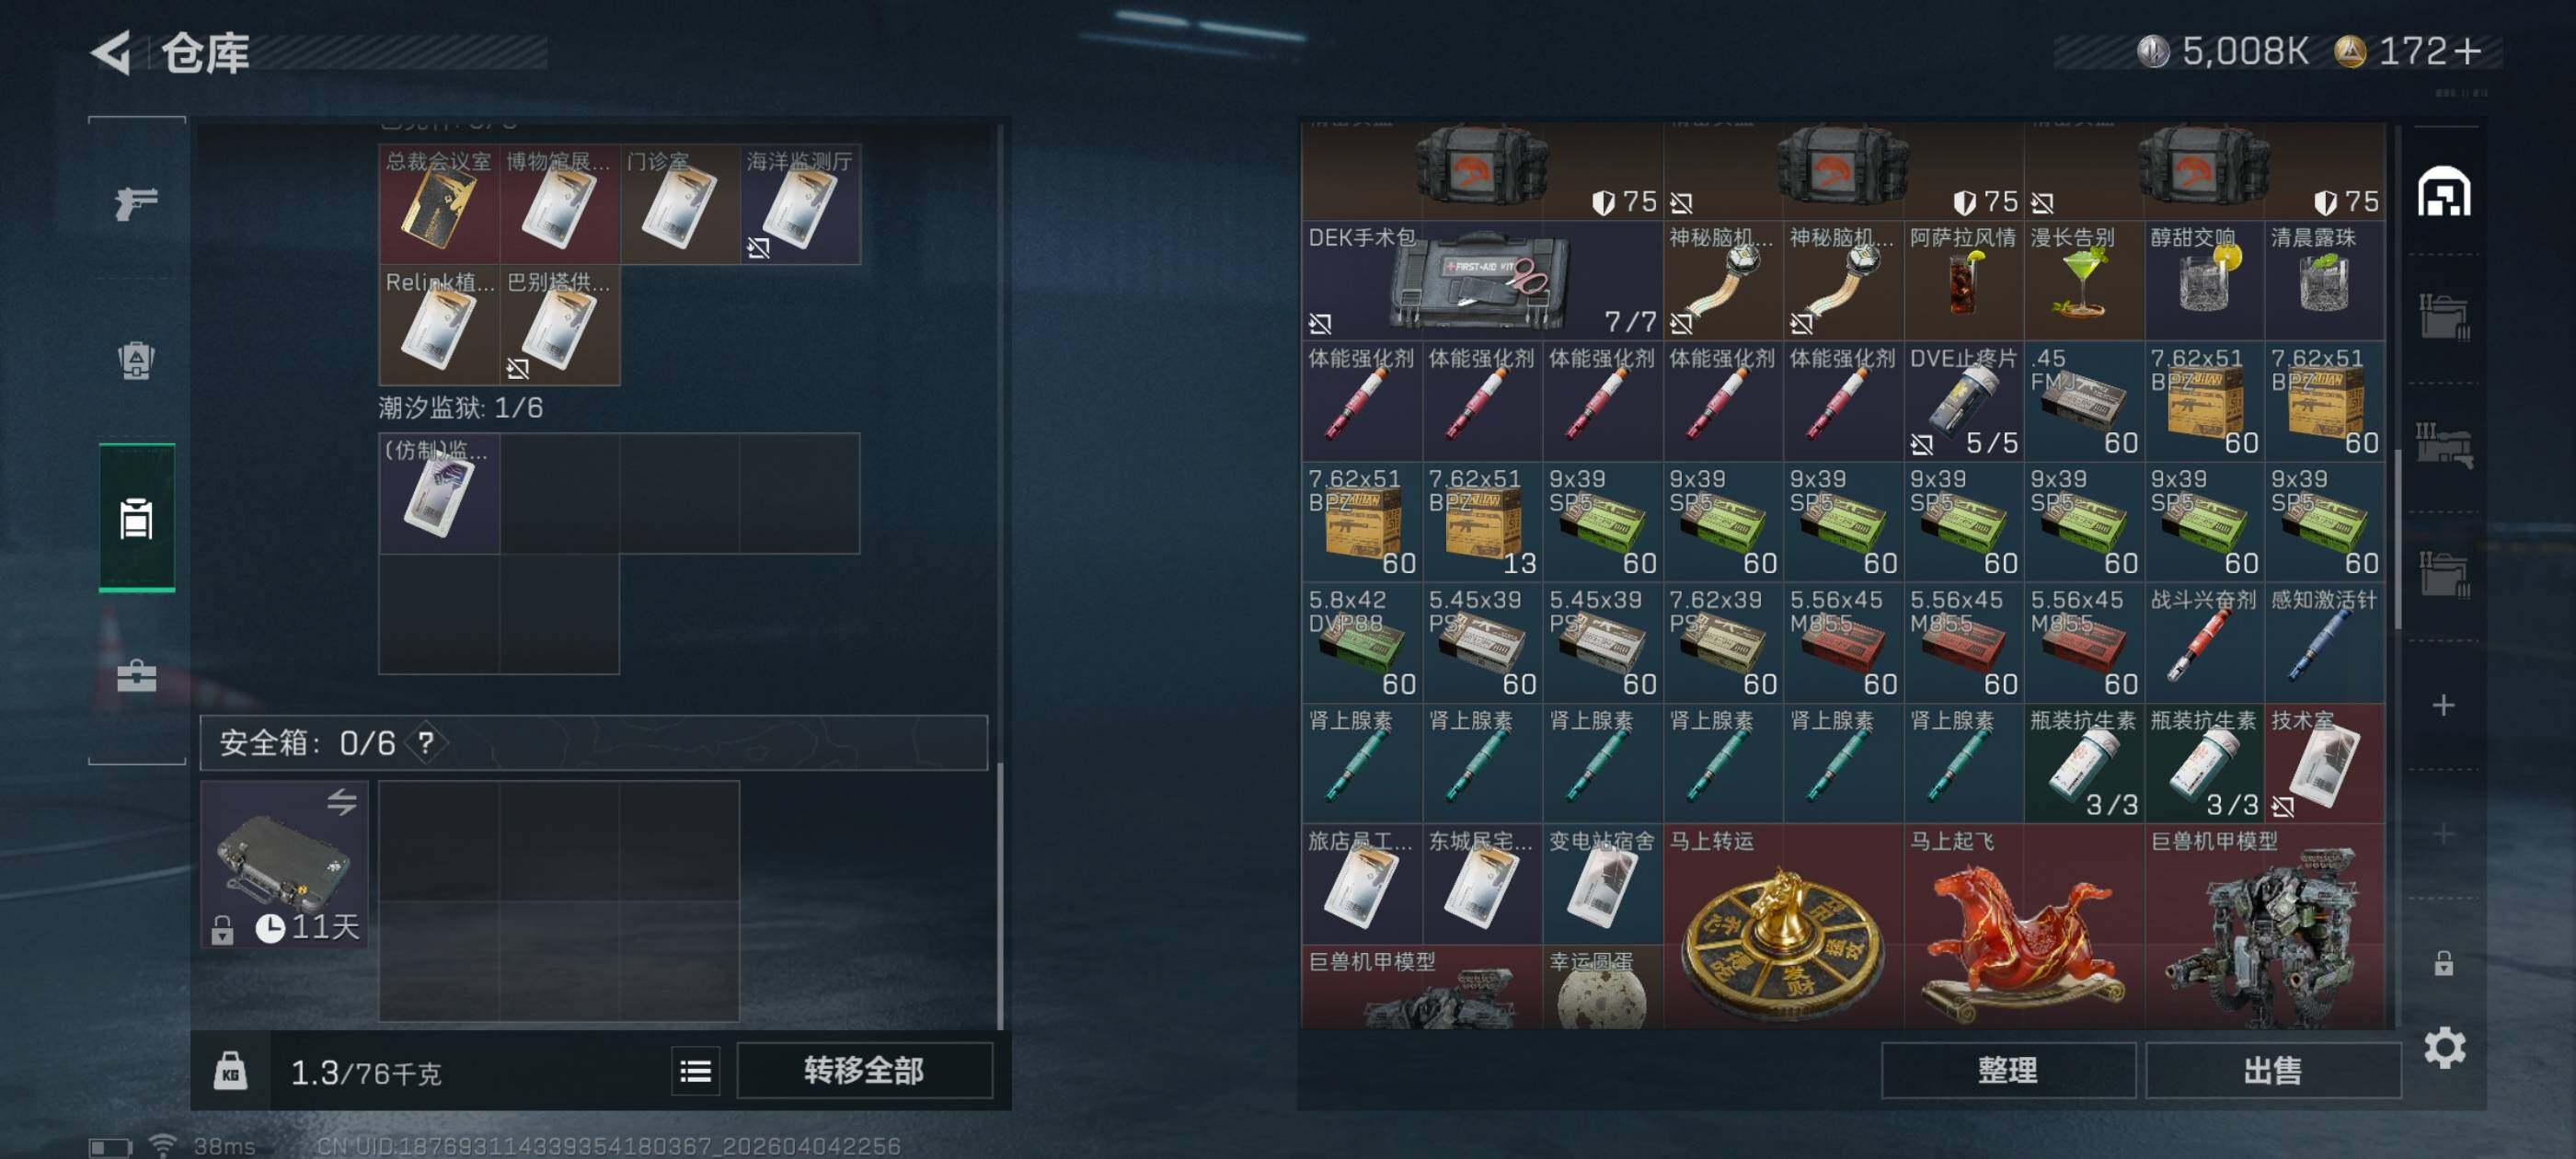The width and height of the screenshot is (2576, 1159).
Task: Click the 转移全部 button
Action: pos(864,1070)
